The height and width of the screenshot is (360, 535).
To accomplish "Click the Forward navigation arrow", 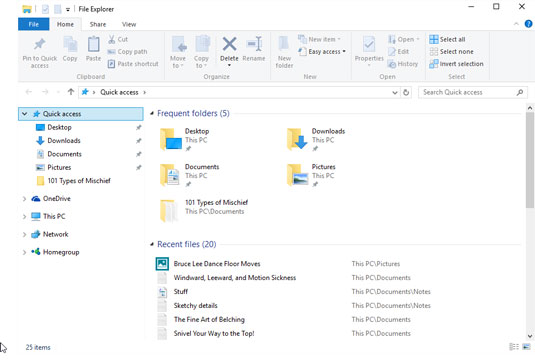I will coord(45,92).
